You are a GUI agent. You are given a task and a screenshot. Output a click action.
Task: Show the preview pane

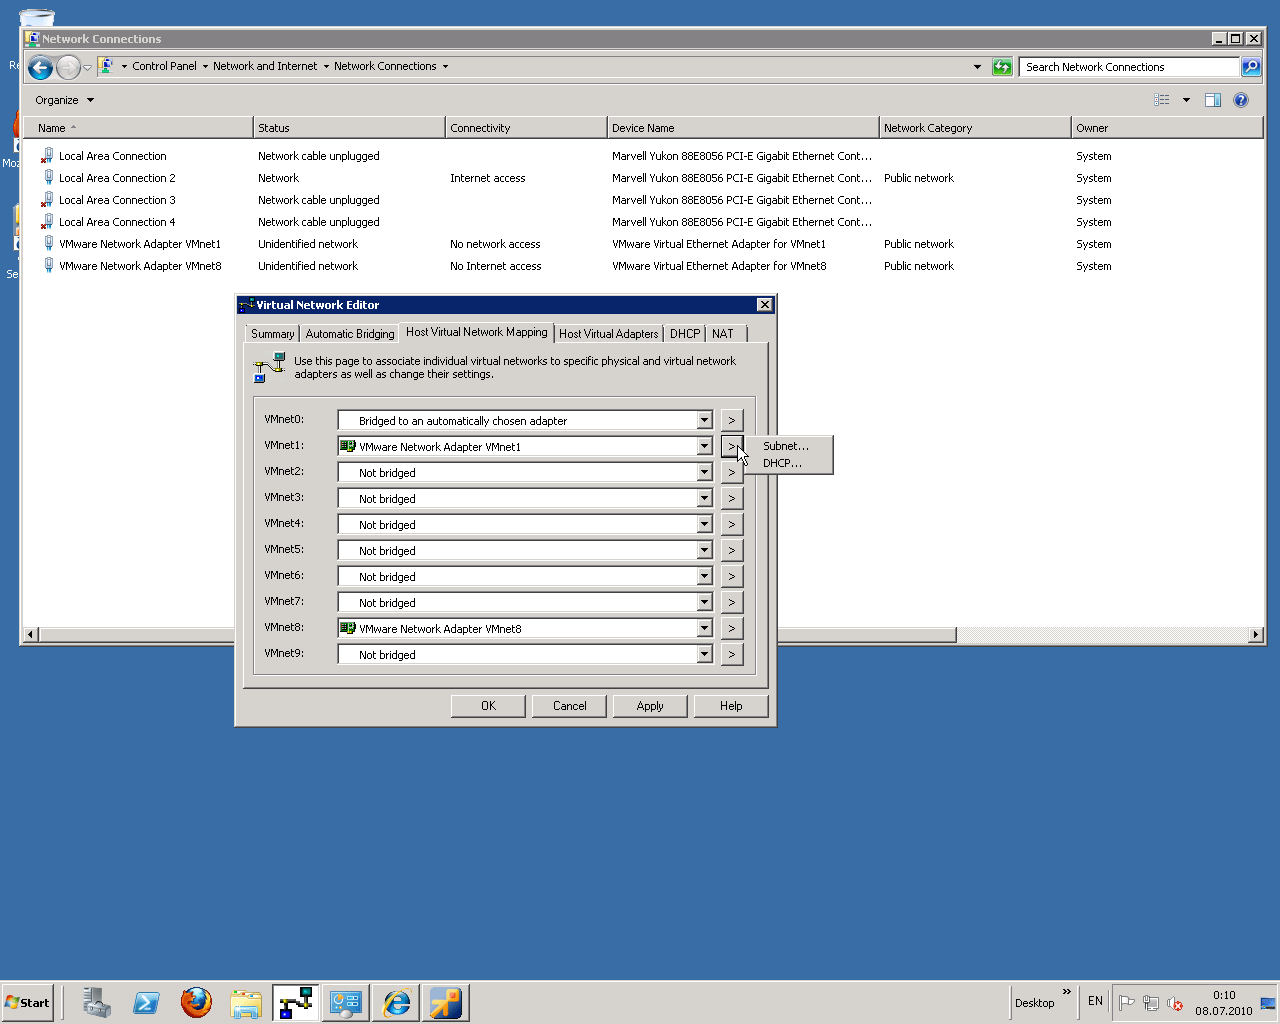tap(1213, 100)
